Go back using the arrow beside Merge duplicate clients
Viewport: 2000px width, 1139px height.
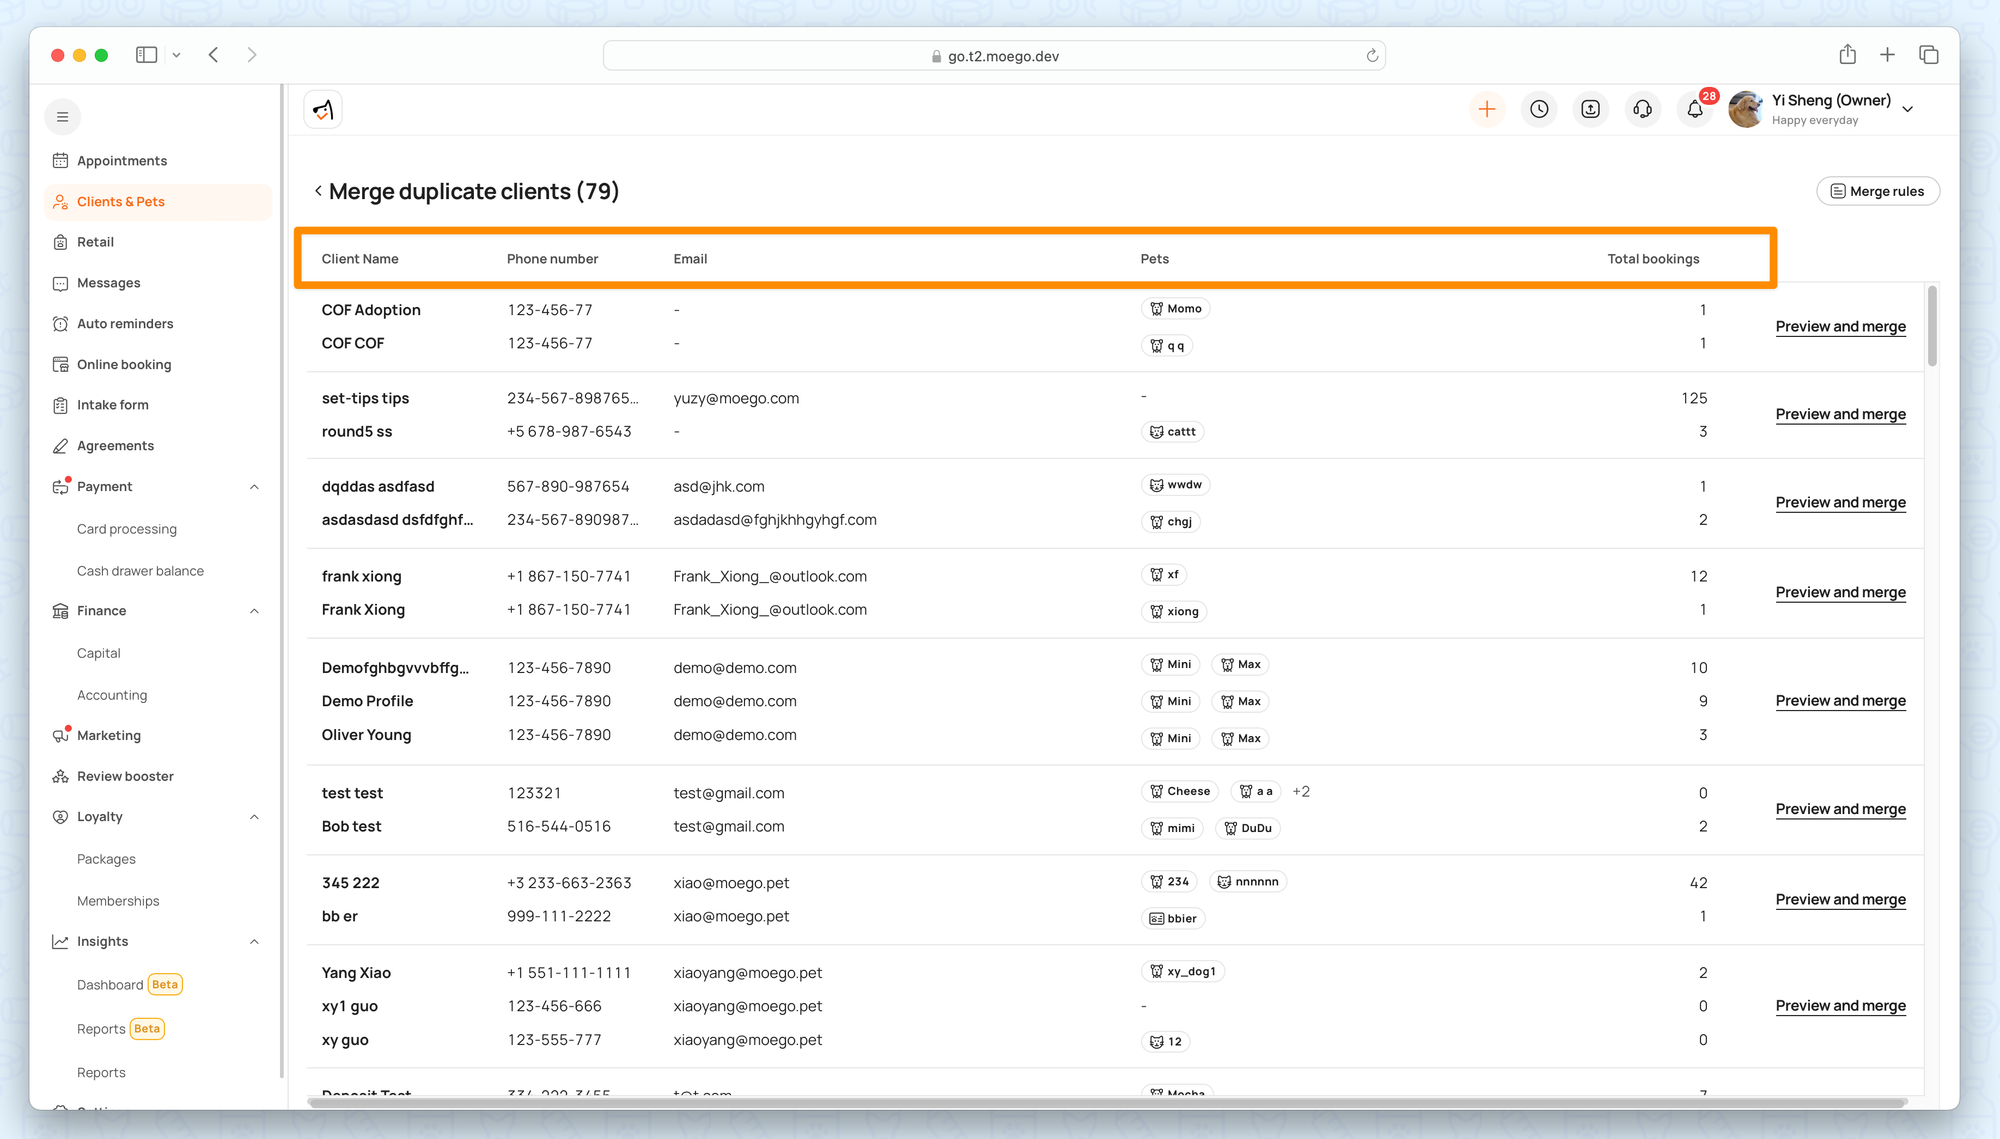[318, 191]
